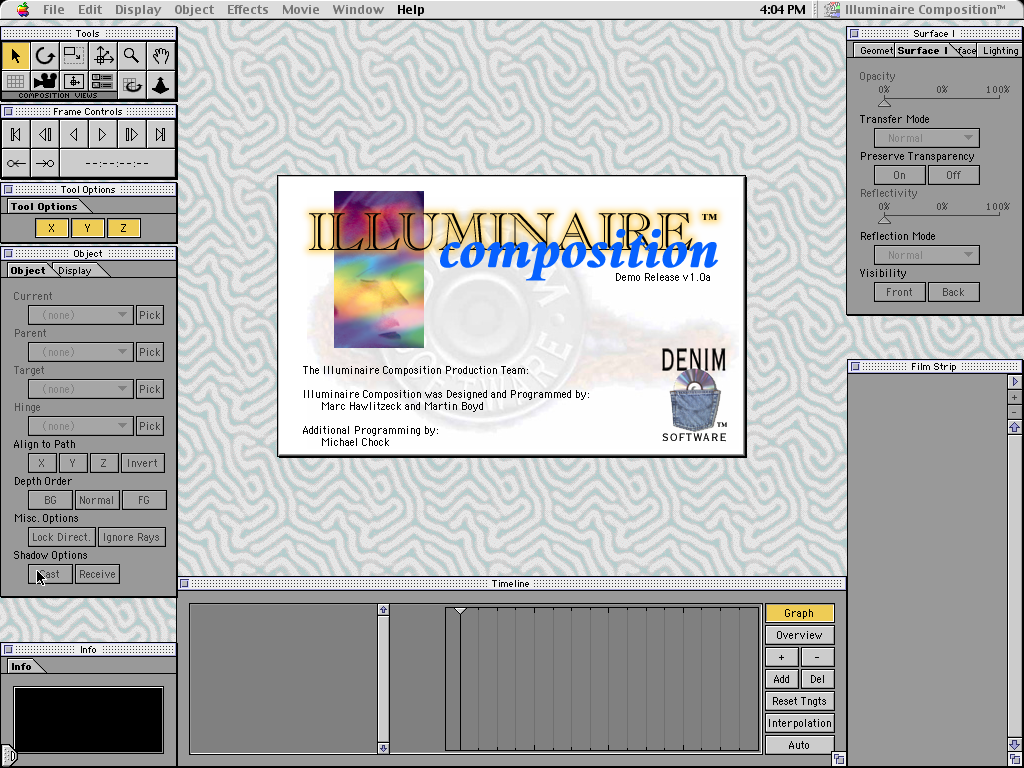This screenshot has width=1024, height=768.
Task: Switch Timeline to Overview
Action: (x=799, y=635)
